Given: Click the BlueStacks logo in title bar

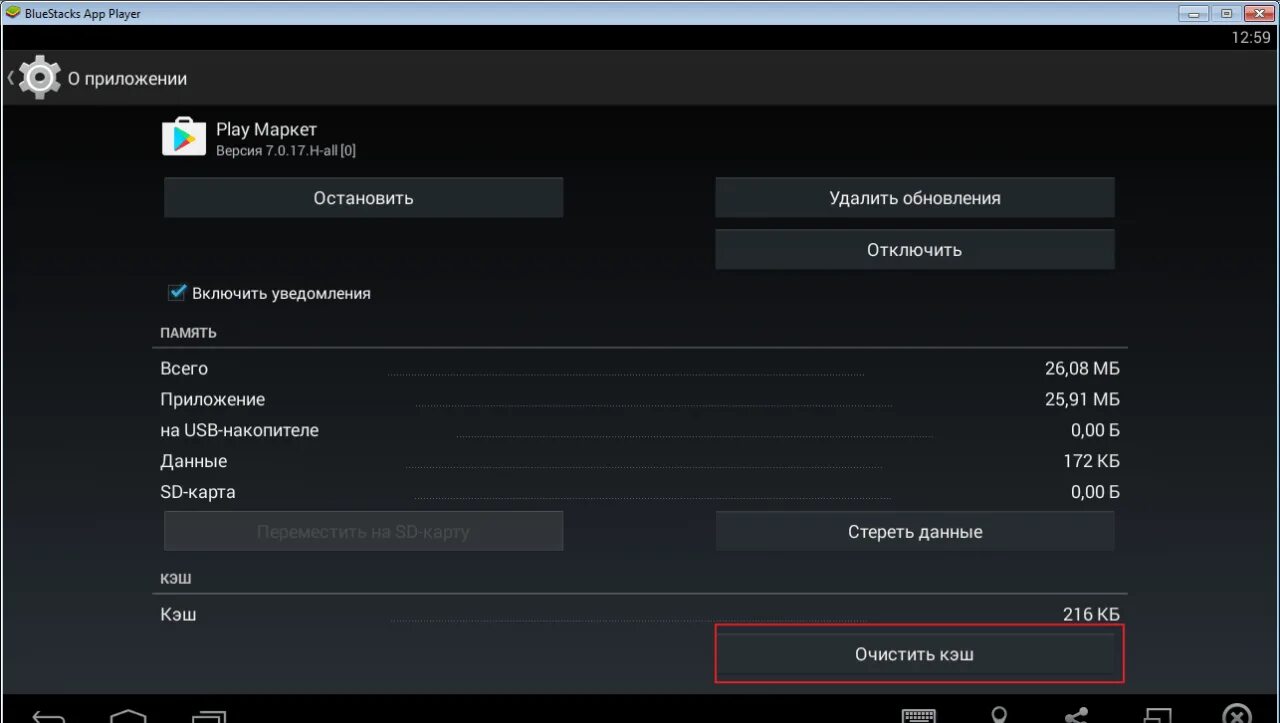Looking at the screenshot, I should coord(13,13).
